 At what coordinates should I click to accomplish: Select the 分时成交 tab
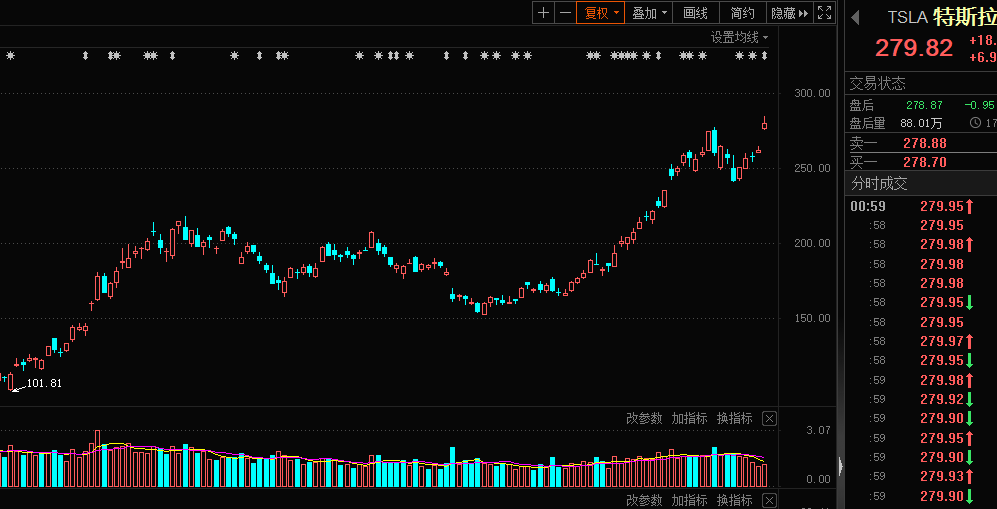[x=879, y=184]
